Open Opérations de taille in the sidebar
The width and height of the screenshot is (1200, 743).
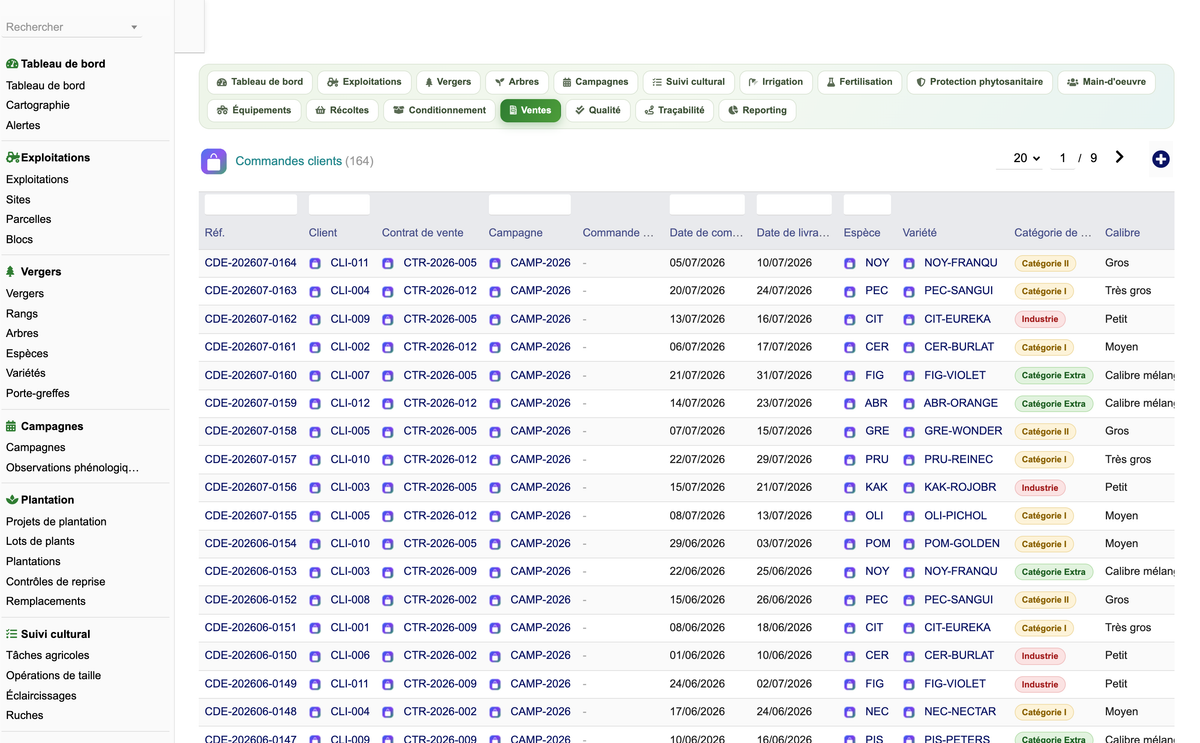[54, 675]
